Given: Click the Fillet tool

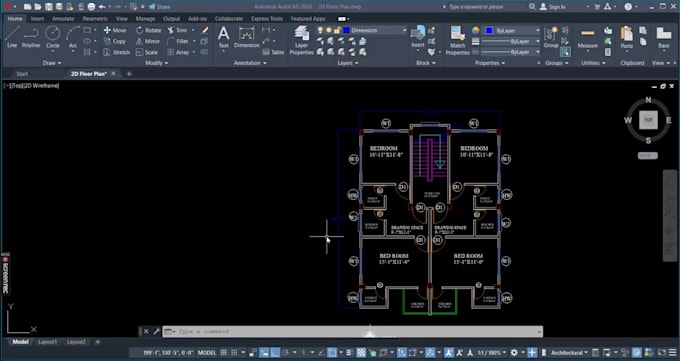Looking at the screenshot, I should 178,41.
